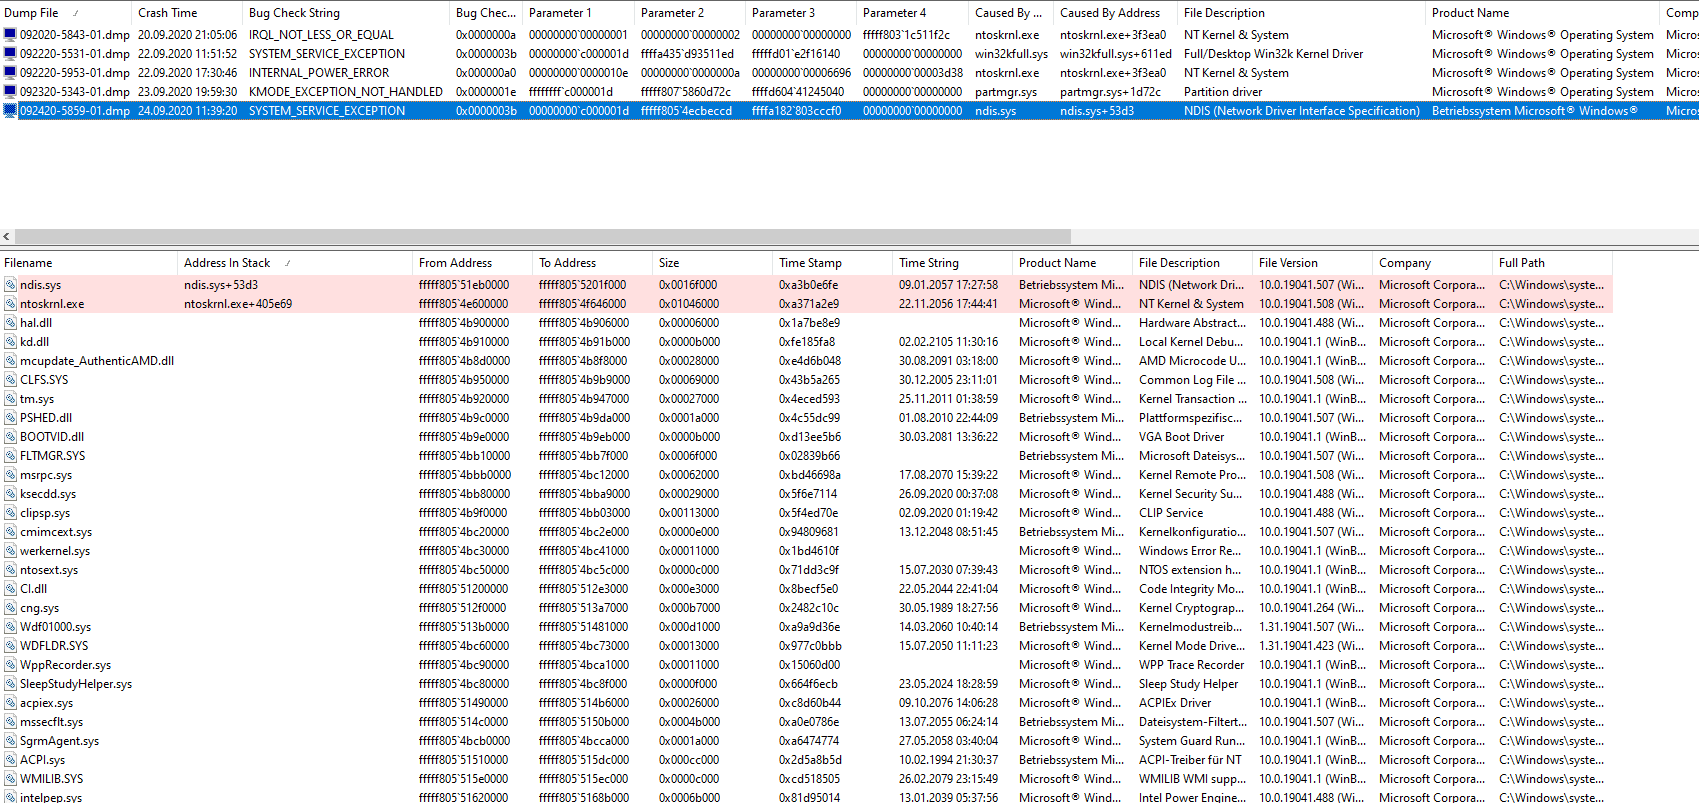Select the WDFLDR.SYS driver row
The height and width of the screenshot is (803, 1699).
click(806, 646)
